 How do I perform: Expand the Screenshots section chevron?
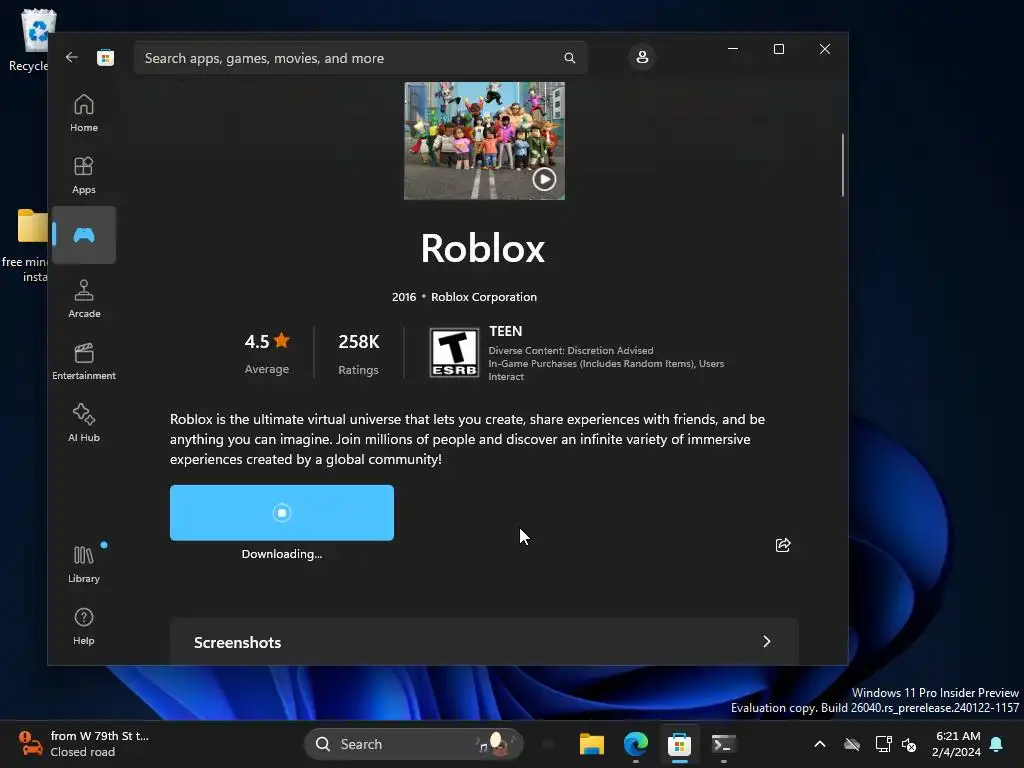click(x=767, y=642)
